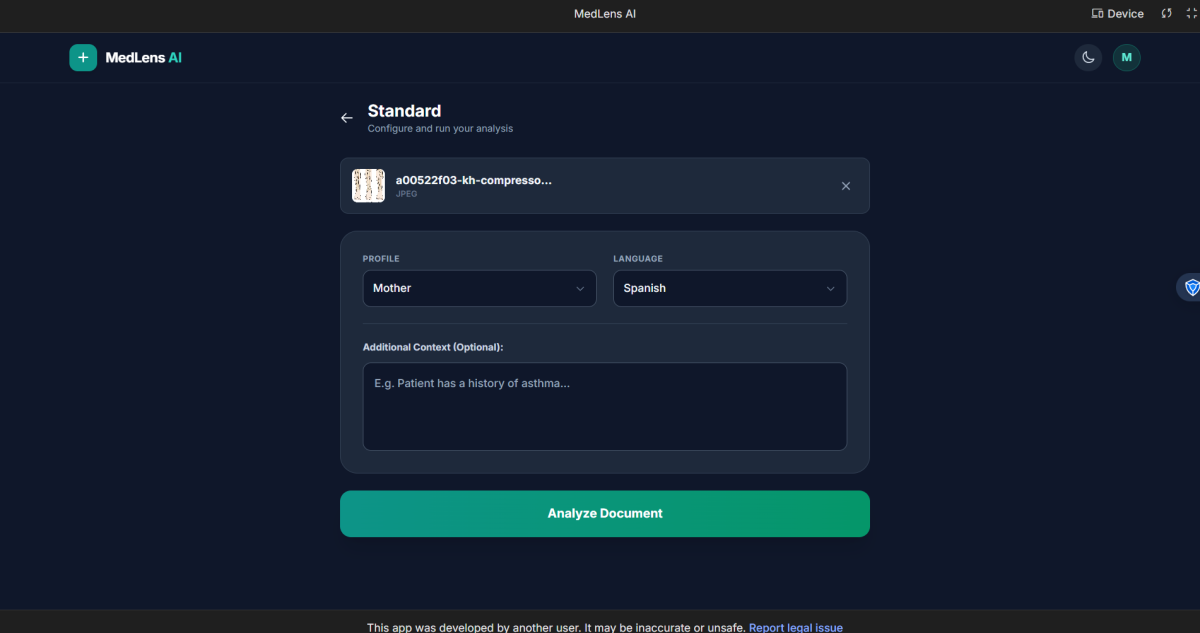
Task: Click the Additional Context text area
Action: coord(604,406)
